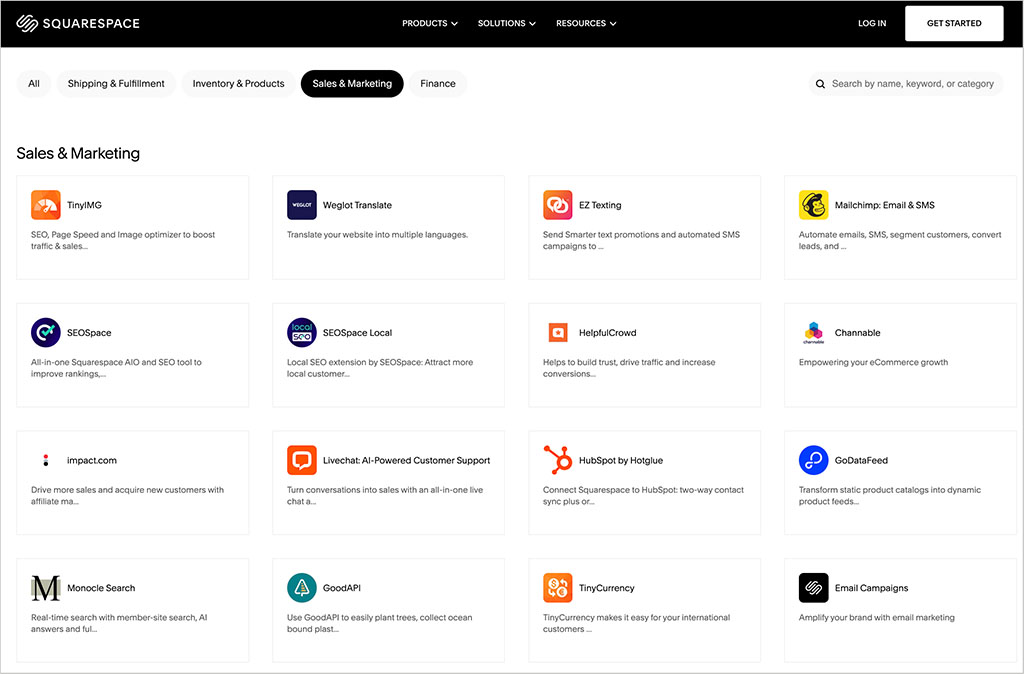The width and height of the screenshot is (1024, 674).
Task: Select the Sales & Marketing filter
Action: tap(352, 84)
